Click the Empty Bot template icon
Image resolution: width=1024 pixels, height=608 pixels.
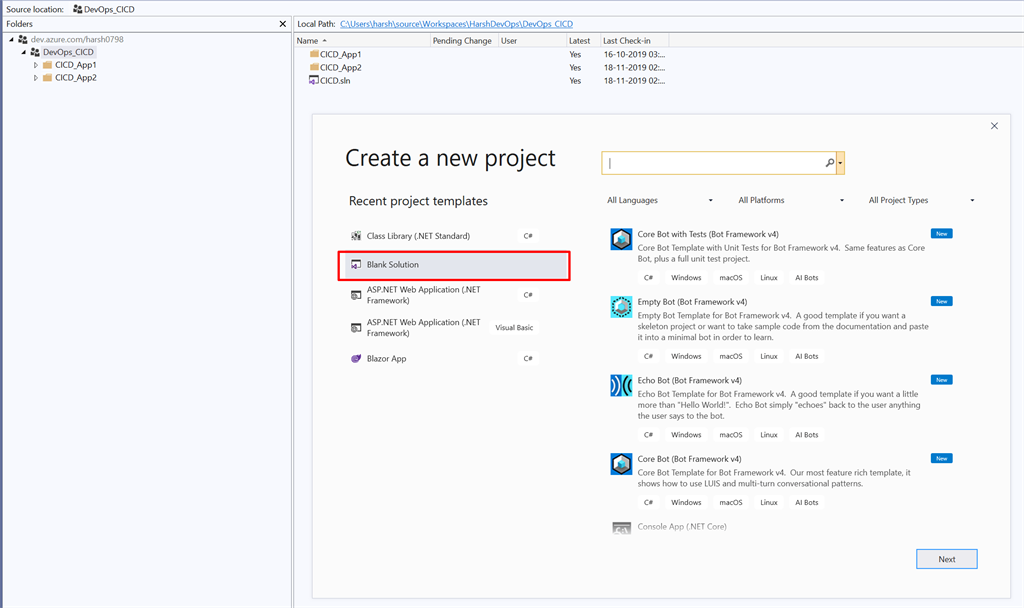point(621,307)
